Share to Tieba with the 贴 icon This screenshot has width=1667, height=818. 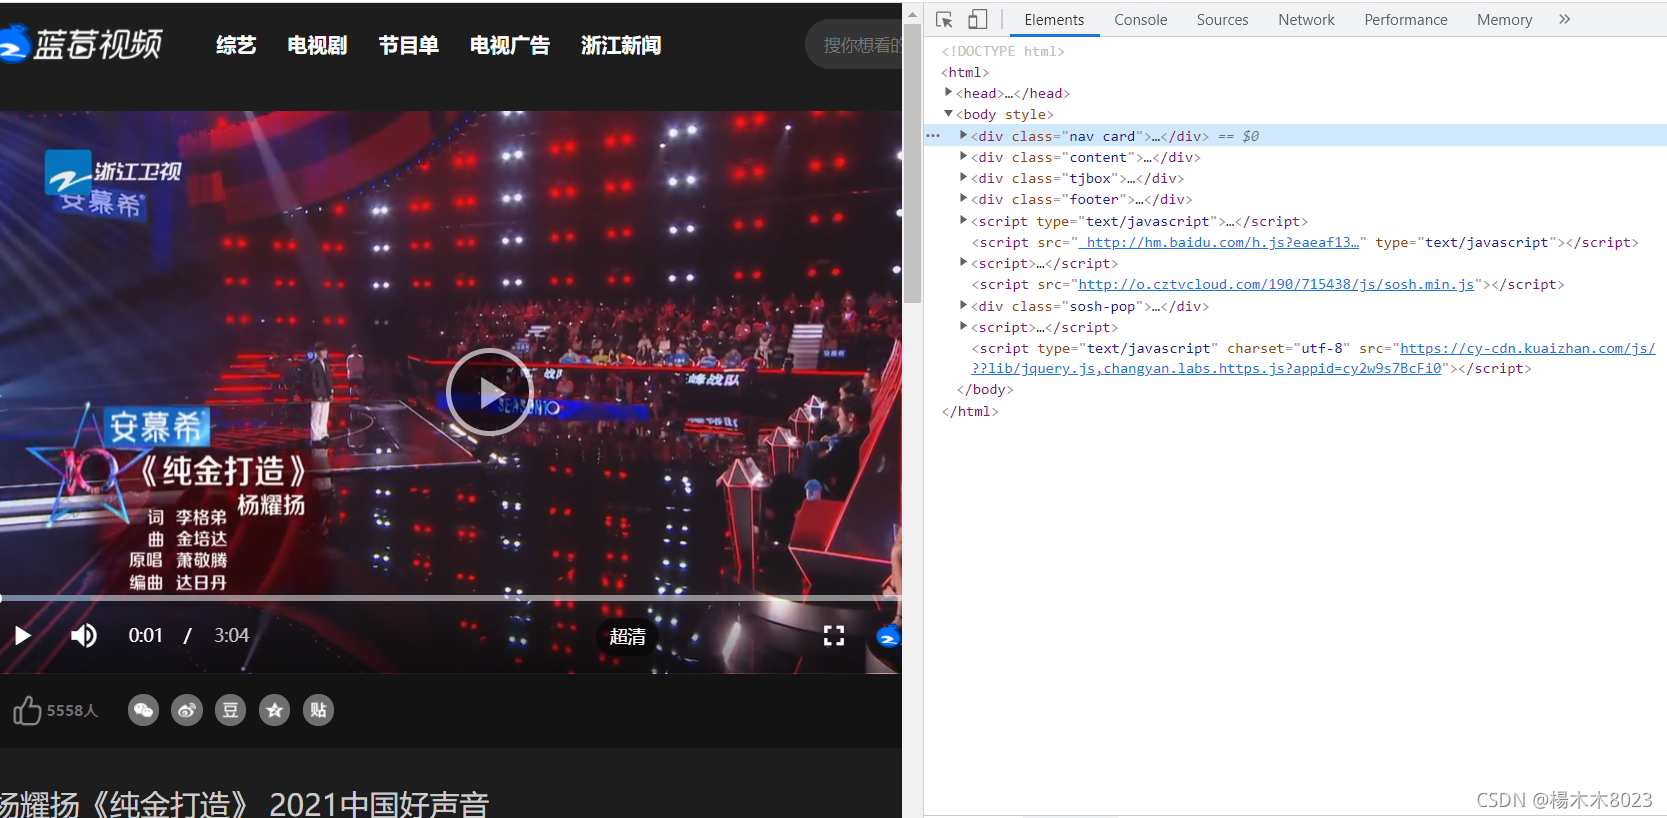(318, 710)
